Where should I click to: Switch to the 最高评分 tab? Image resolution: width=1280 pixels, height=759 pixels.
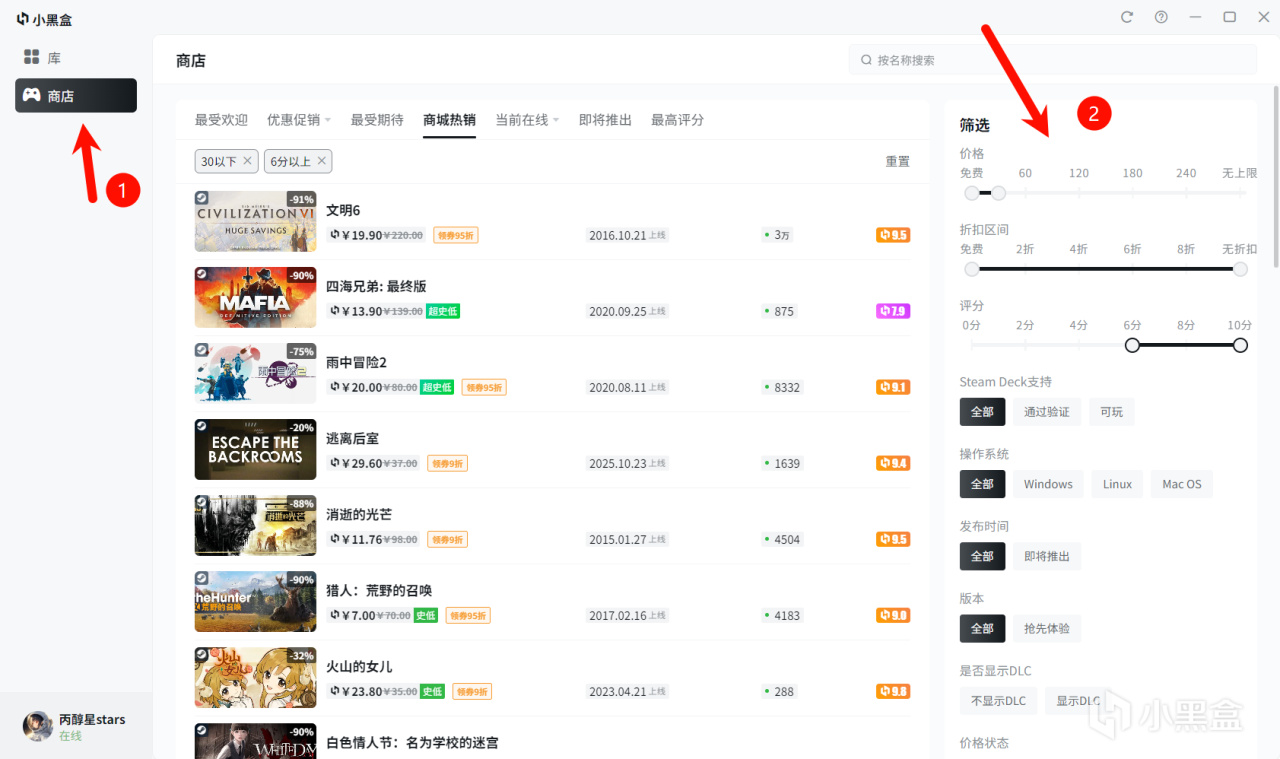[x=677, y=120]
